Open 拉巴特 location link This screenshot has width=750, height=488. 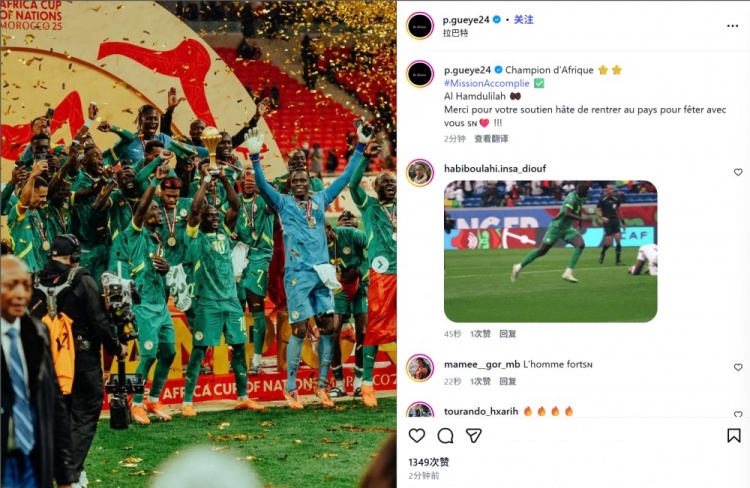point(455,33)
